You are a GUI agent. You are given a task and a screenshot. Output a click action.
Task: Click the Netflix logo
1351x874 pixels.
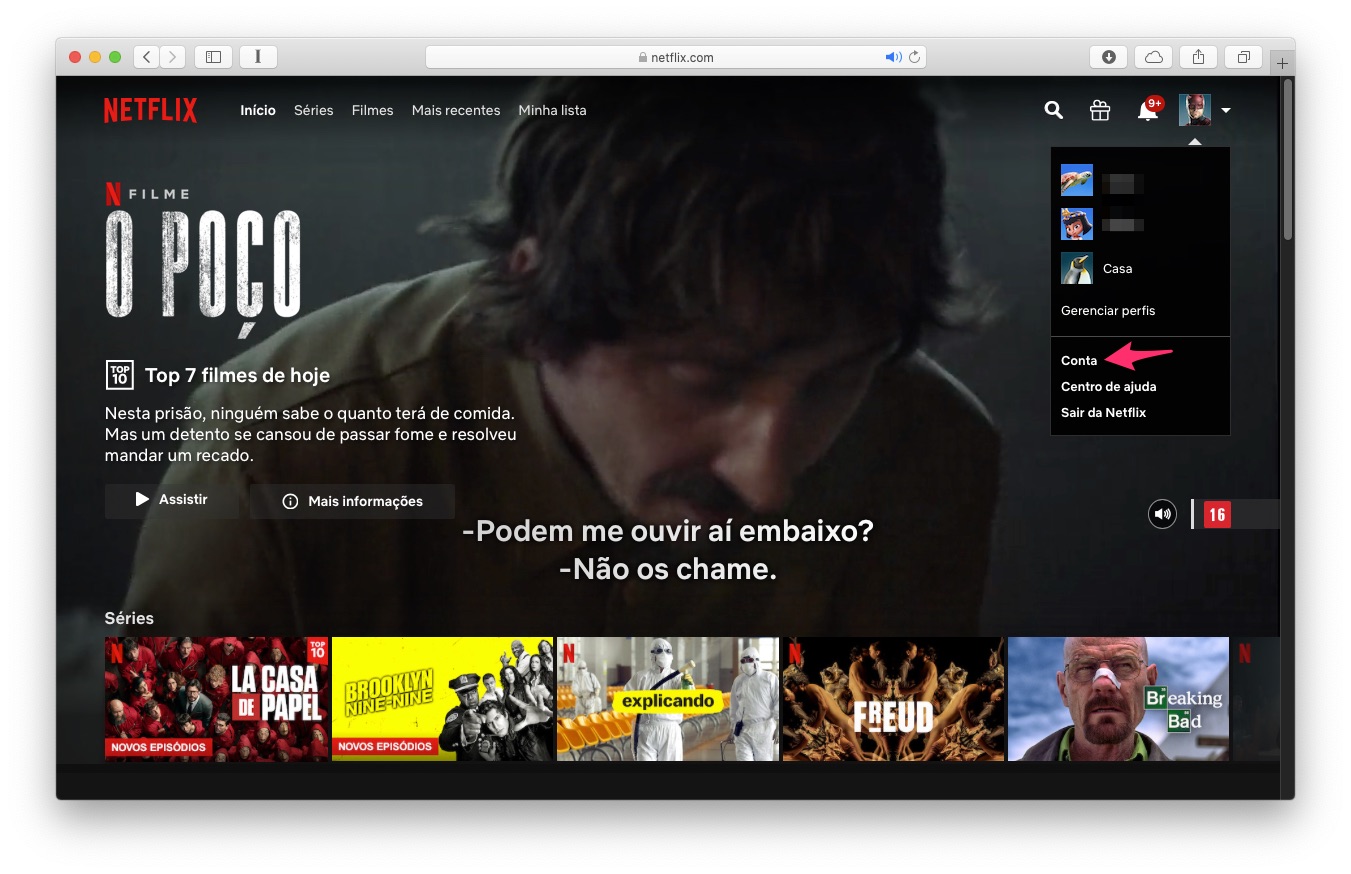pyautogui.click(x=151, y=110)
